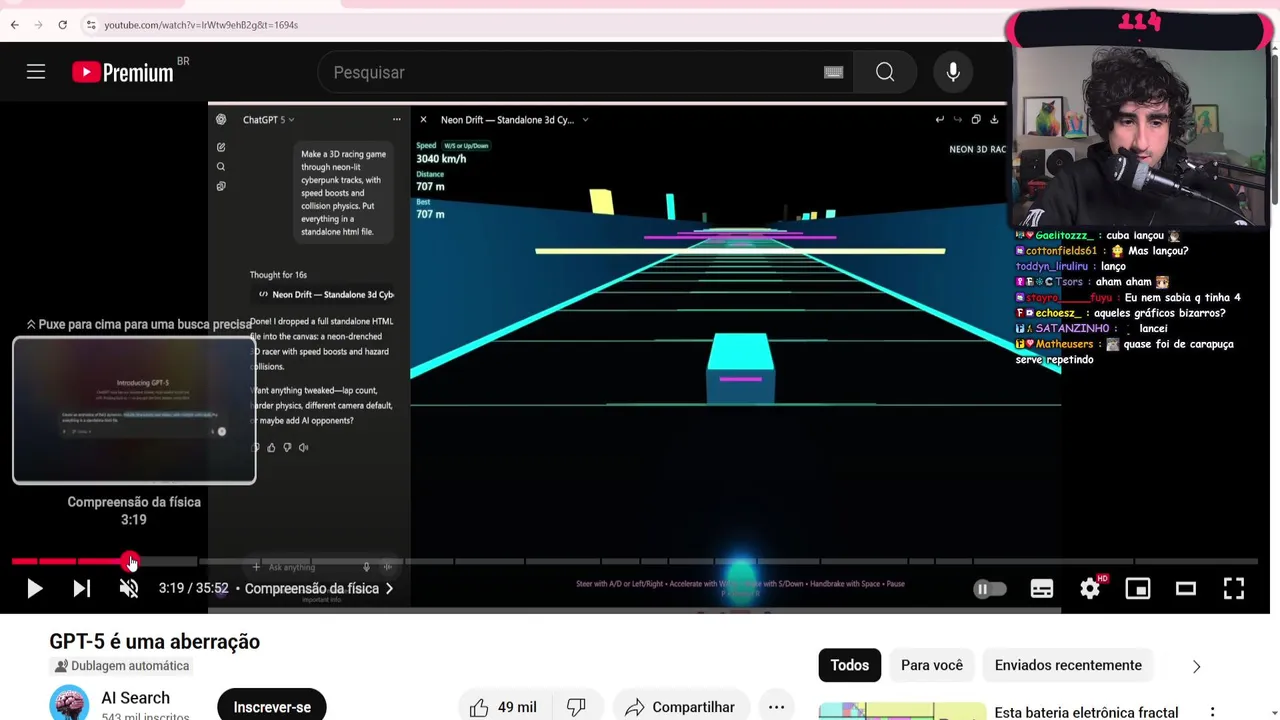Image resolution: width=1280 pixels, height=720 pixels.
Task: Dislike the video
Action: tap(576, 707)
